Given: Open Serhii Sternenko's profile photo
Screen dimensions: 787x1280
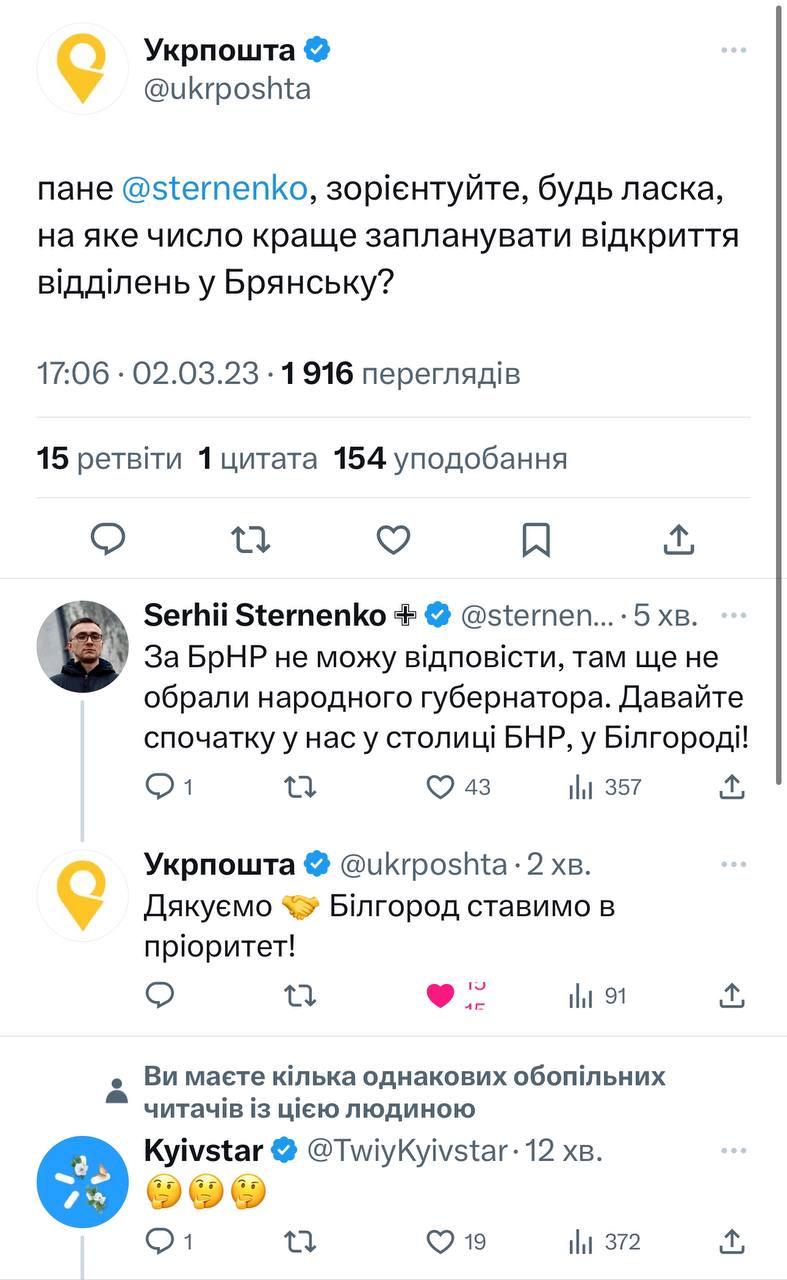Looking at the screenshot, I should coord(82,646).
